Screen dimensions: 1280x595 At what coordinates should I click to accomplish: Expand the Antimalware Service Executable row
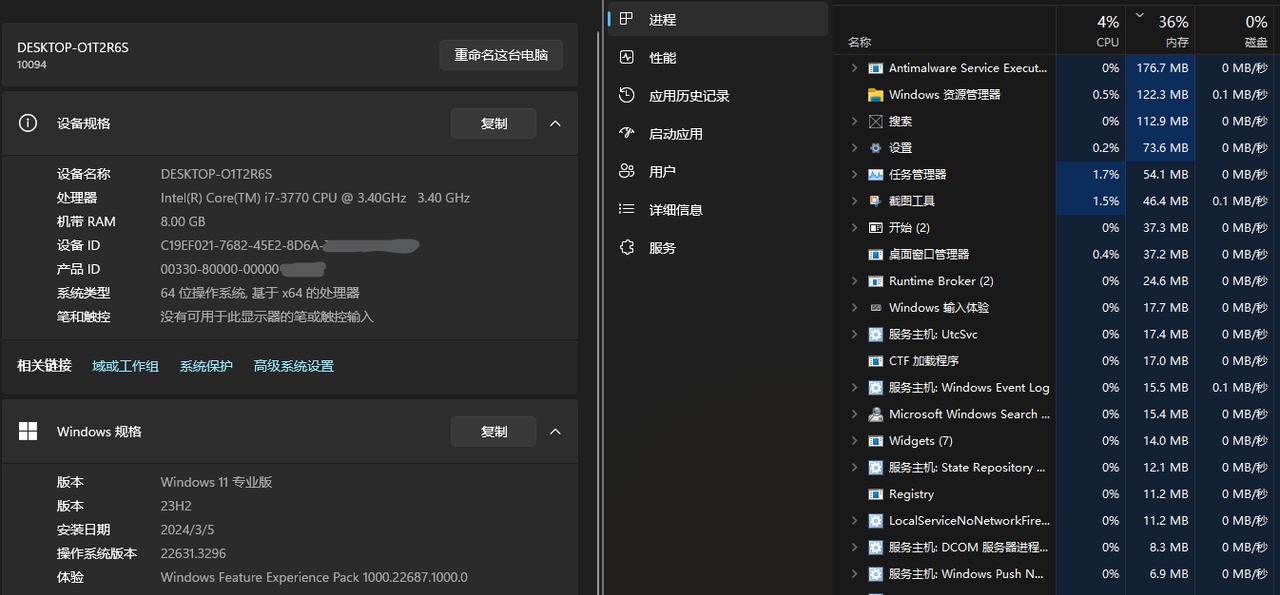click(x=854, y=68)
